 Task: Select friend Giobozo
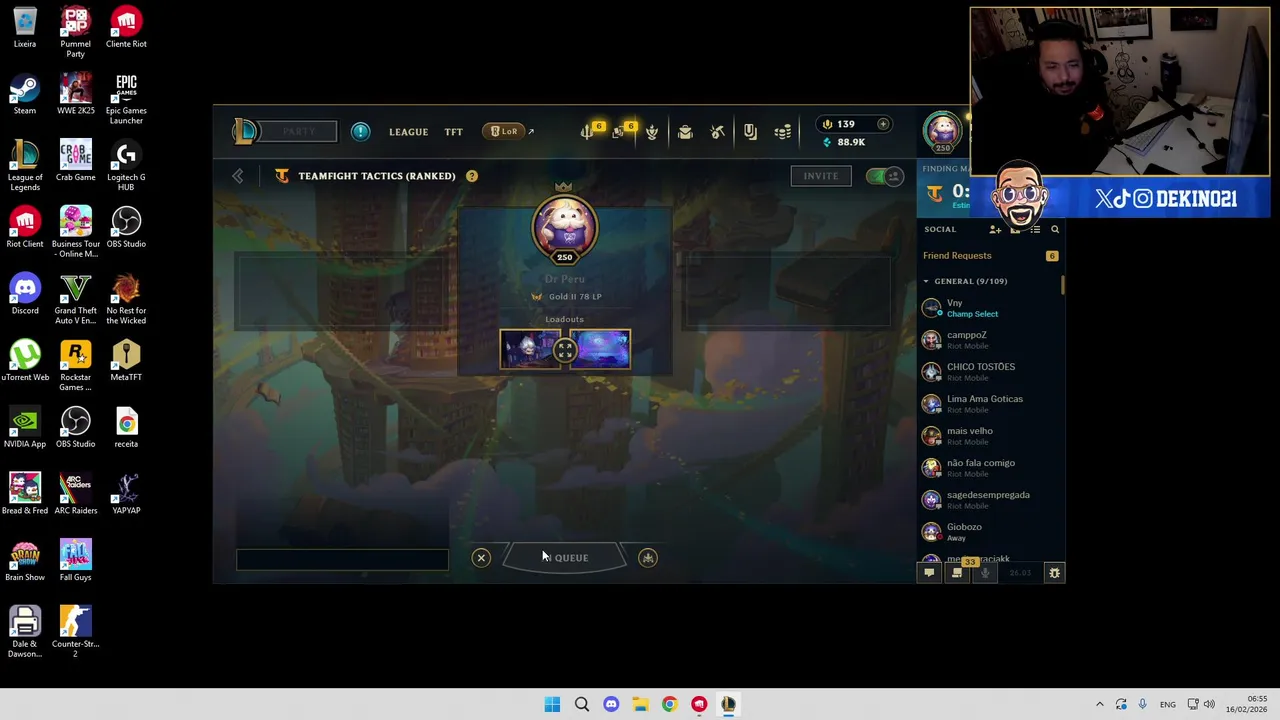[990, 532]
